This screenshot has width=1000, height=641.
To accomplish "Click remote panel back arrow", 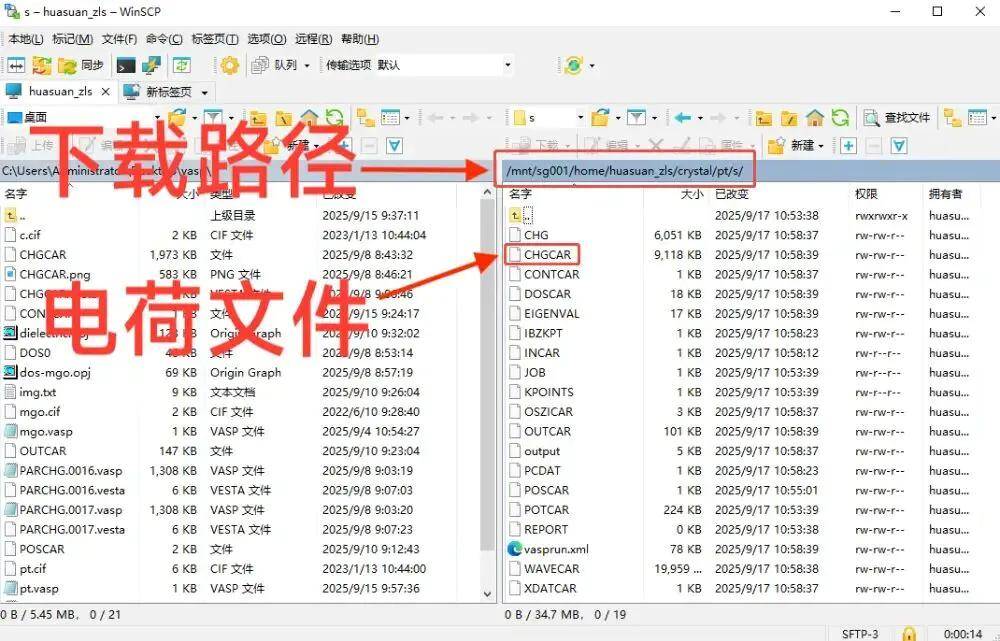I will click(683, 117).
